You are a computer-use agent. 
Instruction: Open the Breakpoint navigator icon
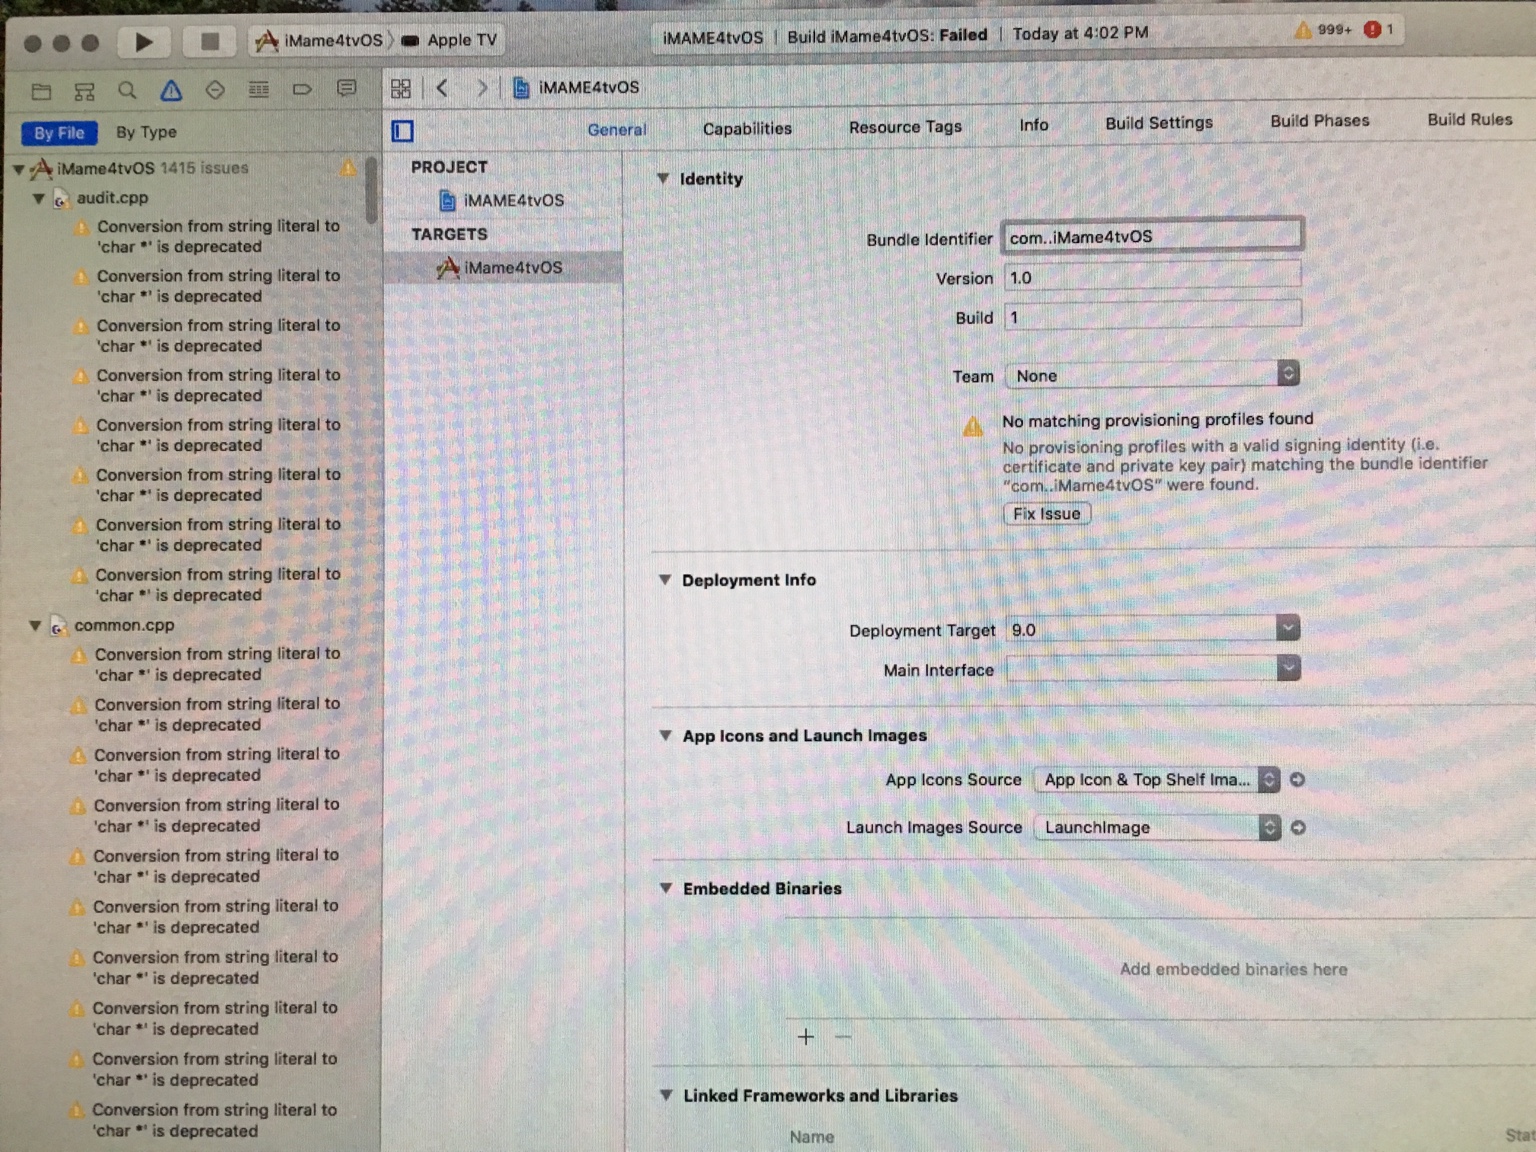tap(302, 89)
